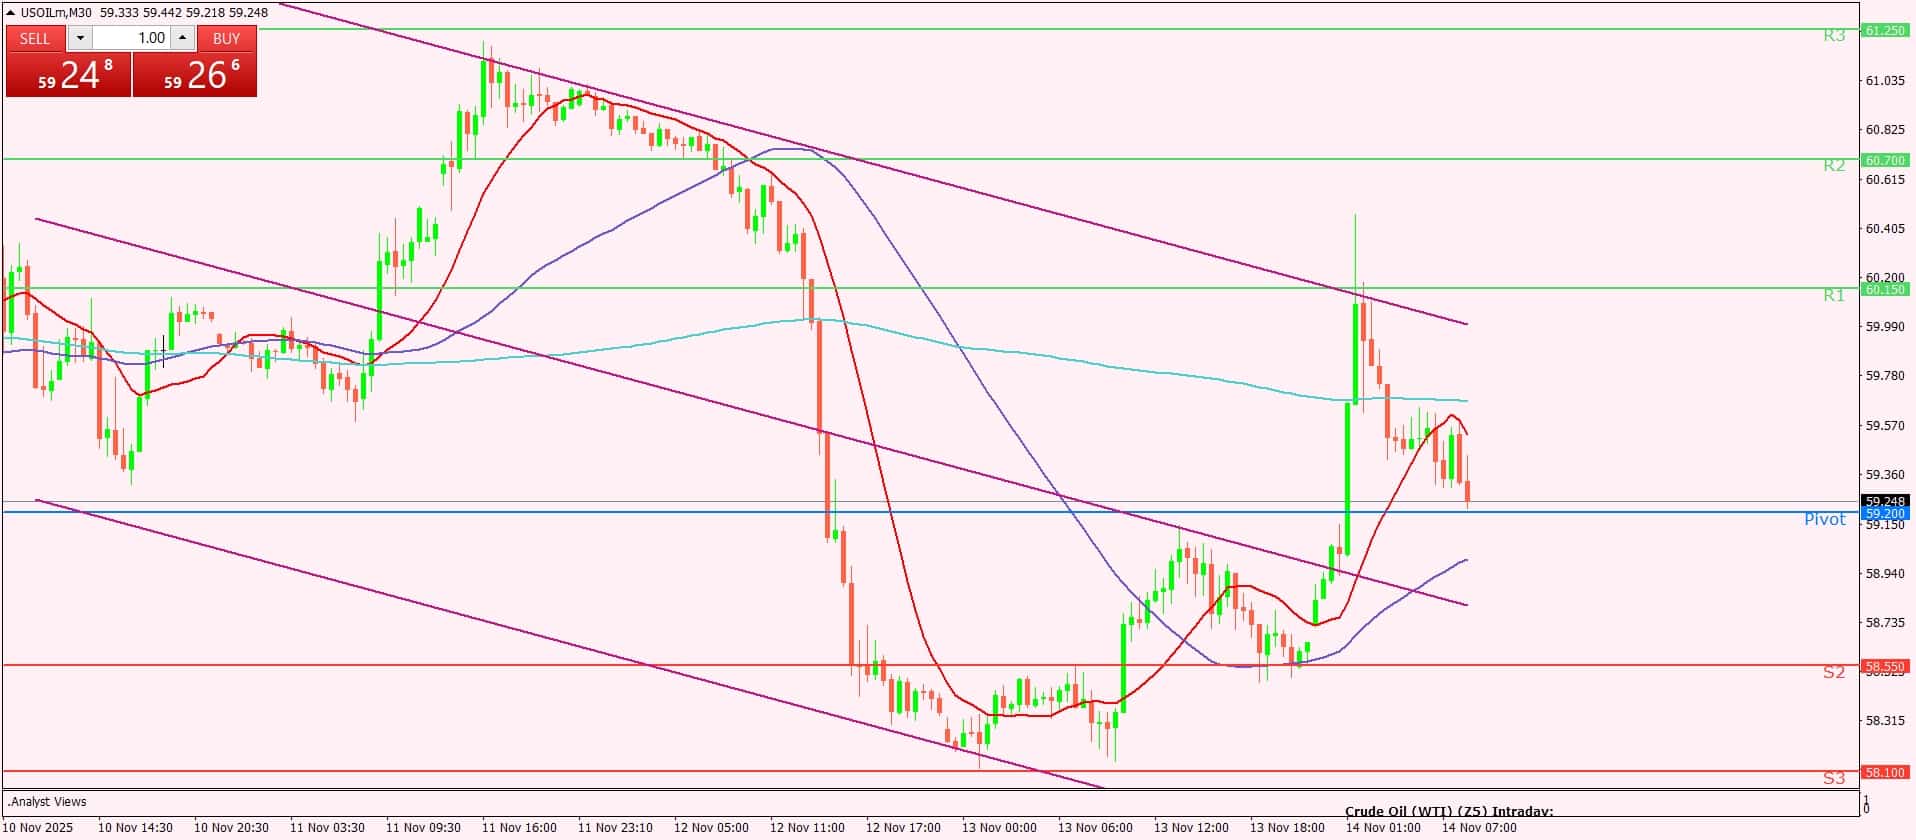Screen dimensions: 1916x840
Task: Click the Crude Oil (WTI) Intraday text
Action: pos(1449,812)
